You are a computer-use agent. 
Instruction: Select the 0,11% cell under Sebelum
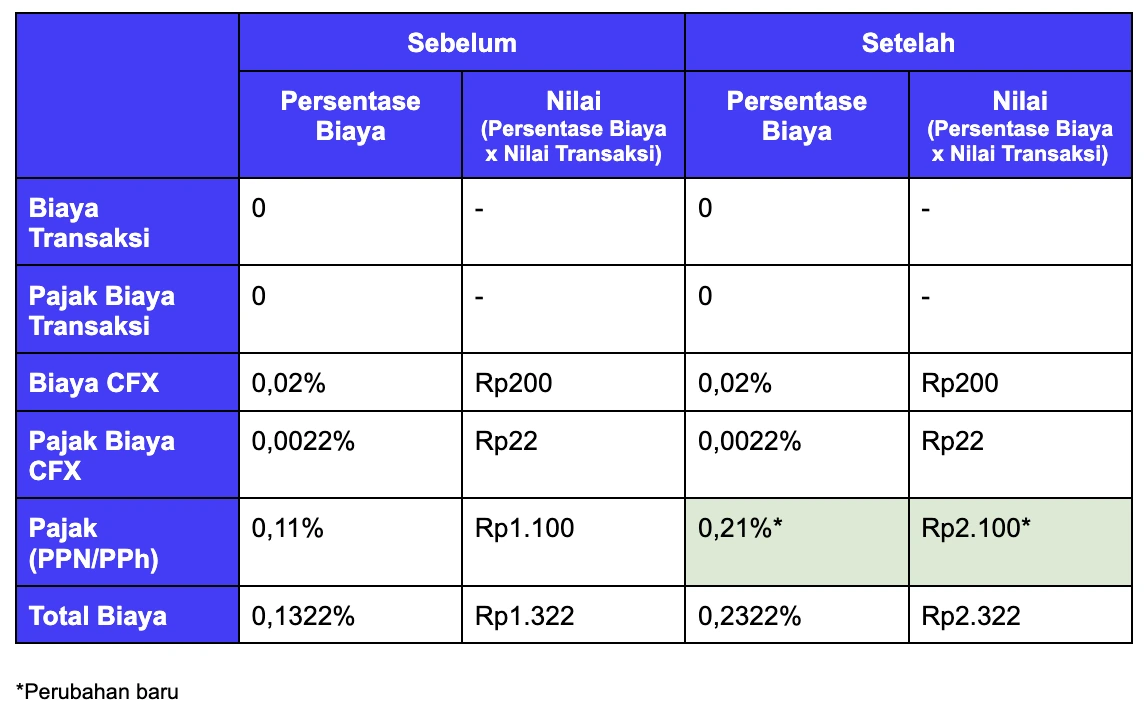click(x=351, y=542)
